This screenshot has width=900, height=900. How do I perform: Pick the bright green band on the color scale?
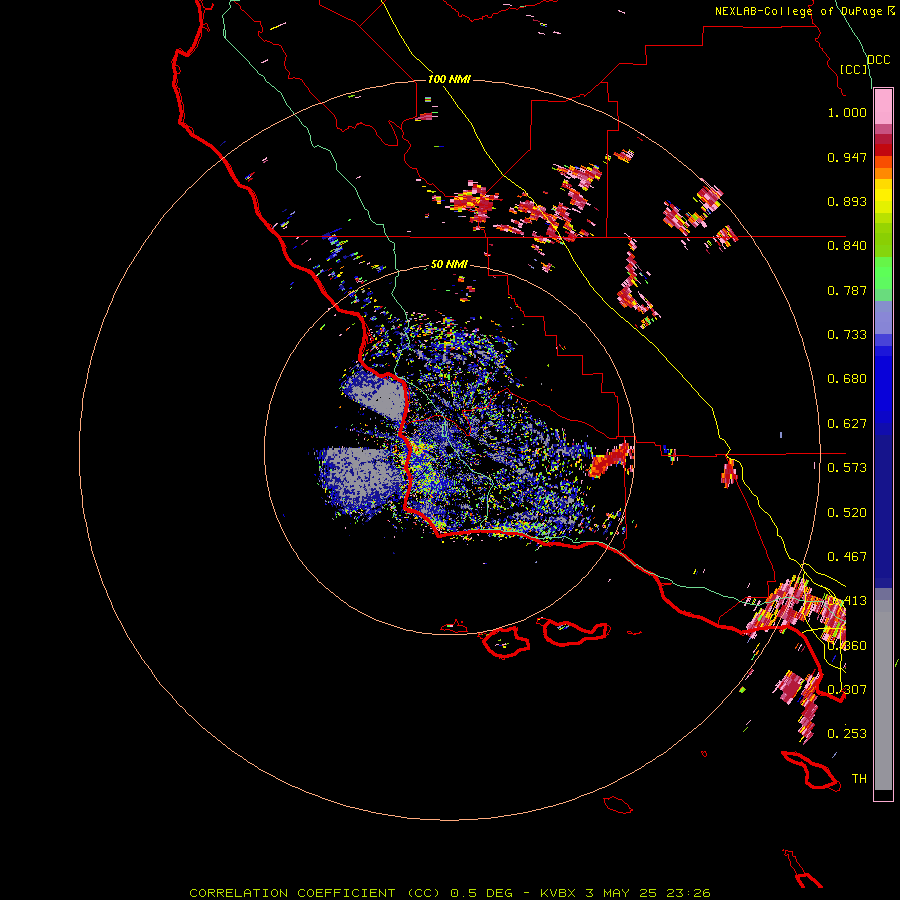[x=883, y=273]
